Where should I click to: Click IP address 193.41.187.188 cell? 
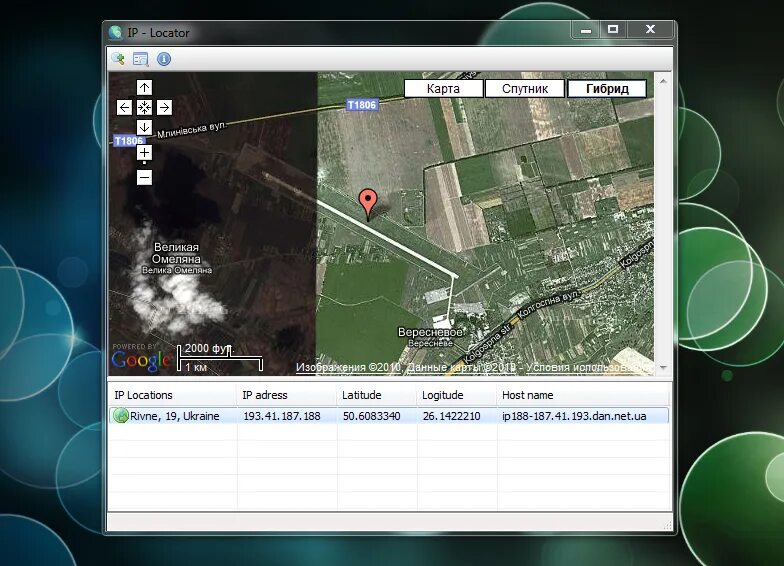pyautogui.click(x=282, y=416)
